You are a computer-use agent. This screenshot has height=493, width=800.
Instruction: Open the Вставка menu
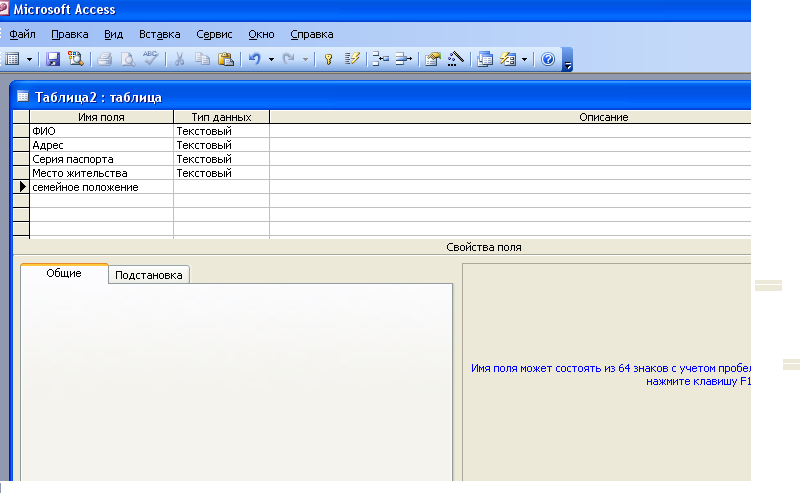160,34
